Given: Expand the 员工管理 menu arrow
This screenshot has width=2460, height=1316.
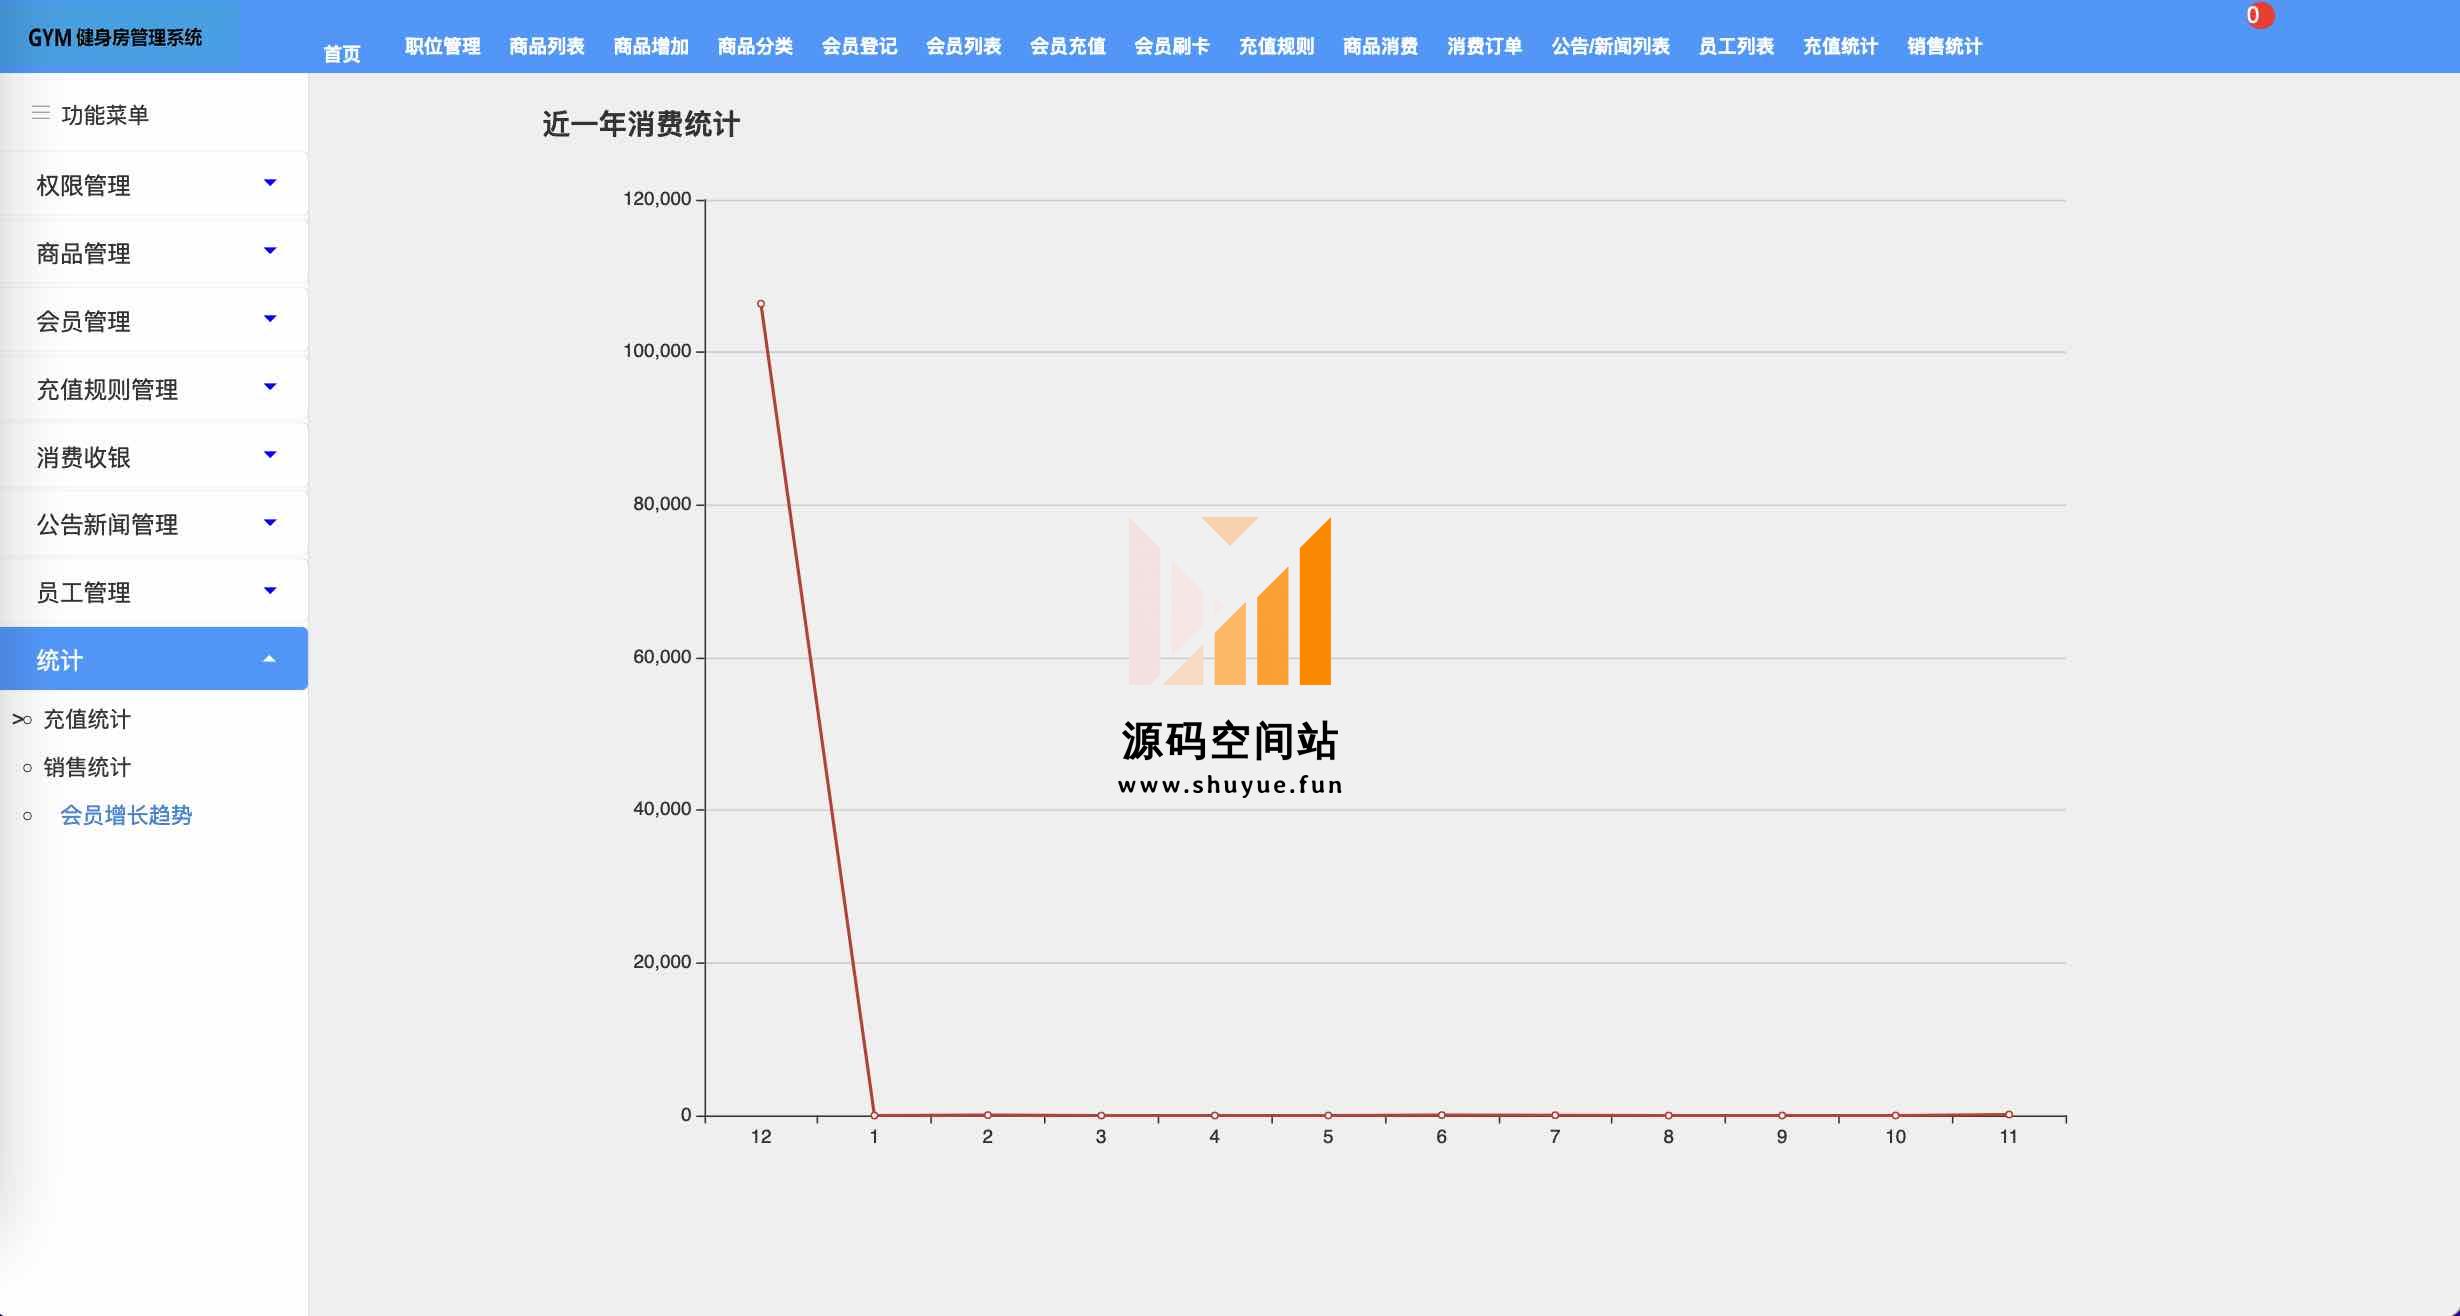Looking at the screenshot, I should click(270, 591).
